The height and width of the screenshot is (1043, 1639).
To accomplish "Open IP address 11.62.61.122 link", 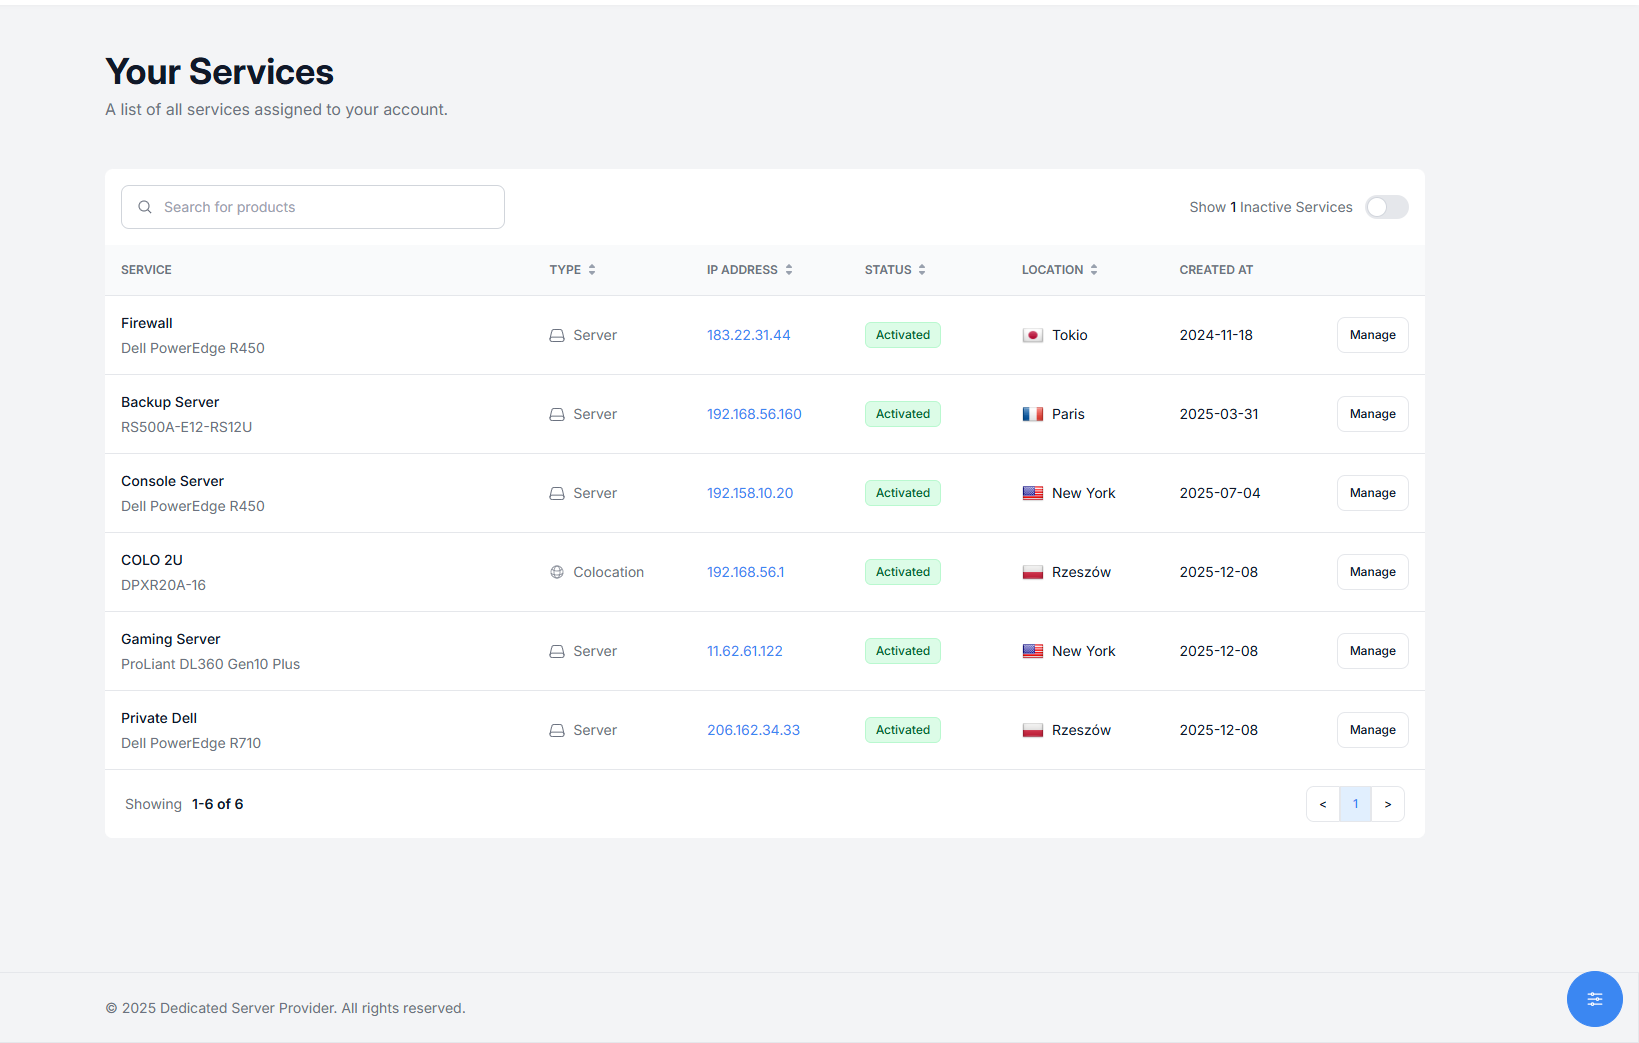I will [x=744, y=651].
